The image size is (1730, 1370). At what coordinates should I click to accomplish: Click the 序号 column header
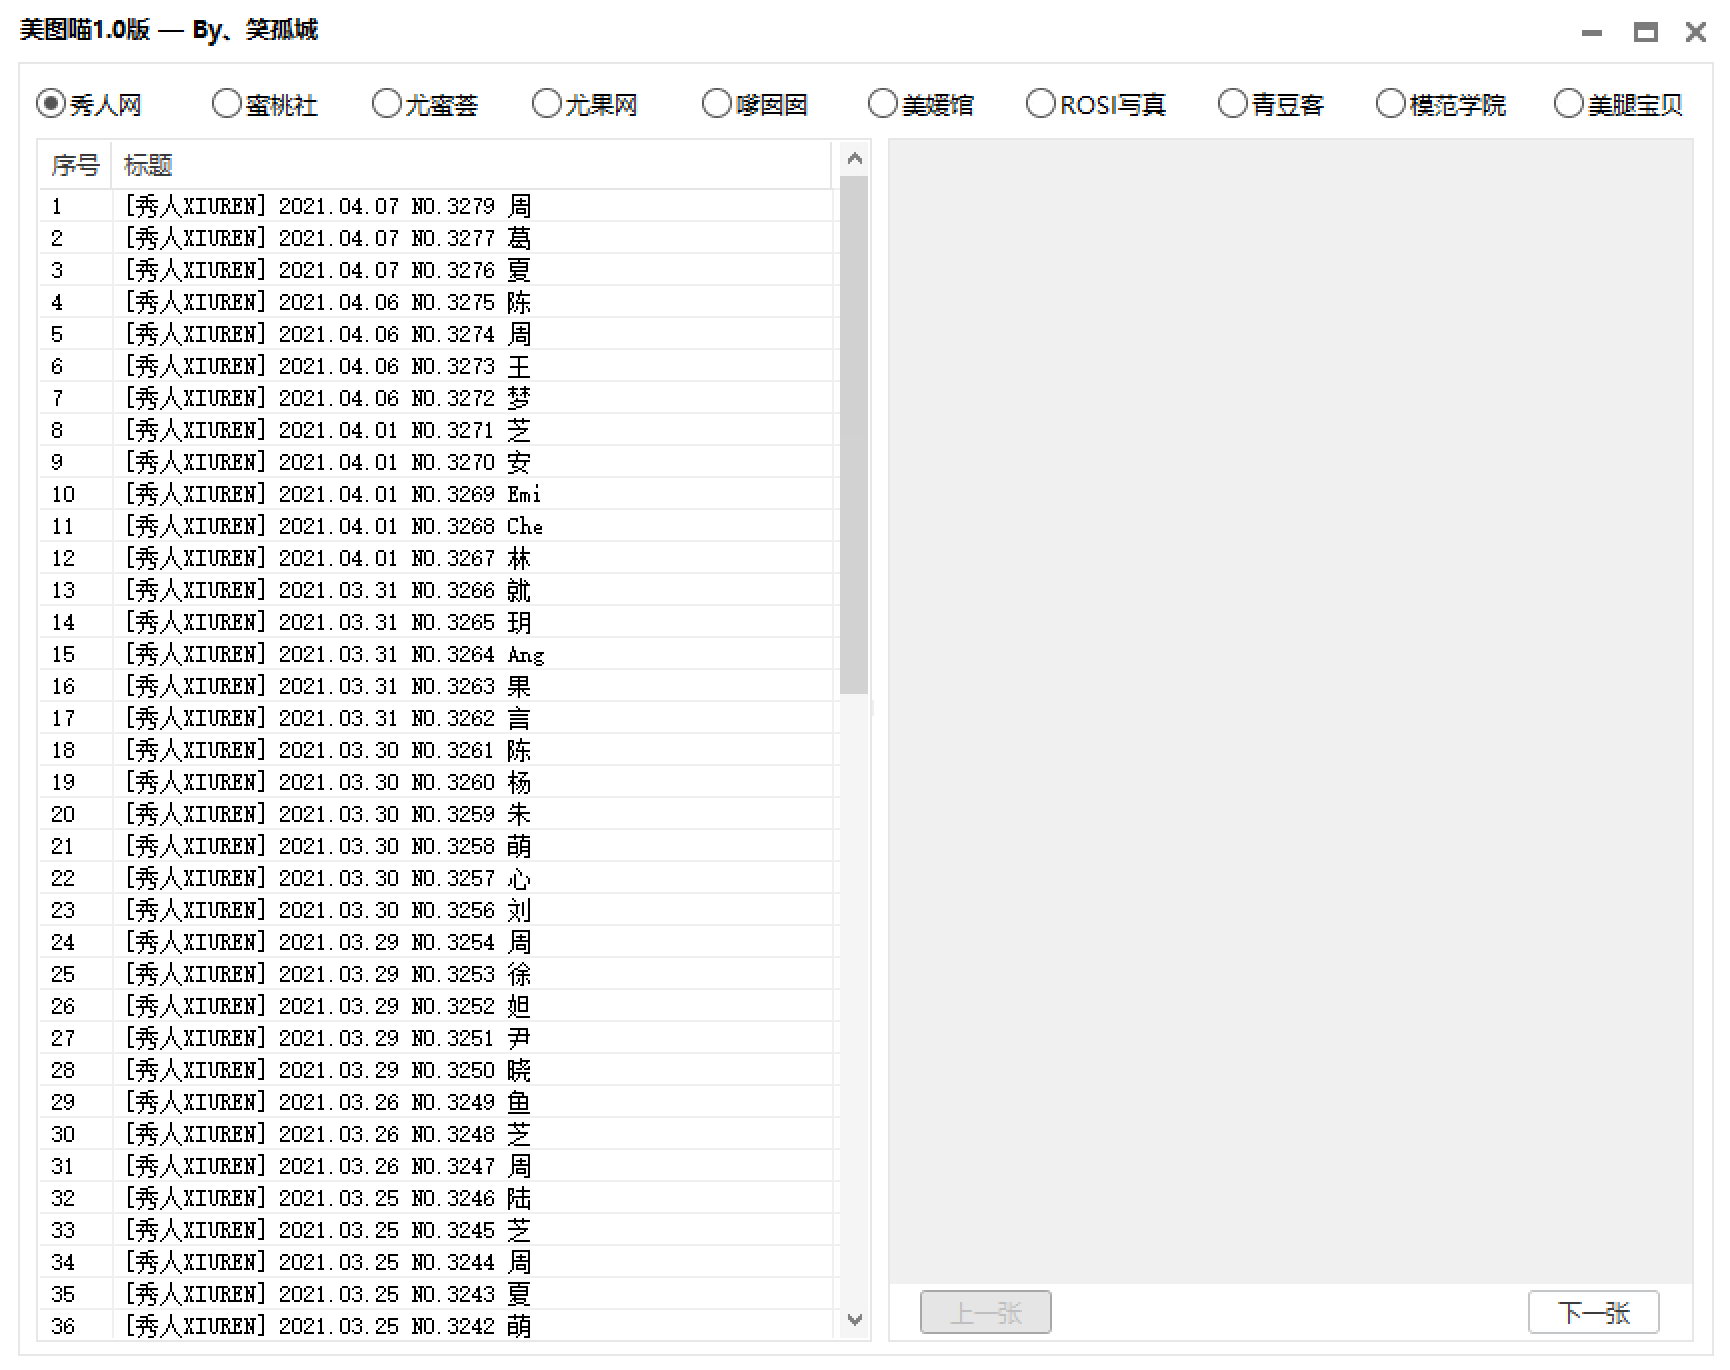click(75, 165)
